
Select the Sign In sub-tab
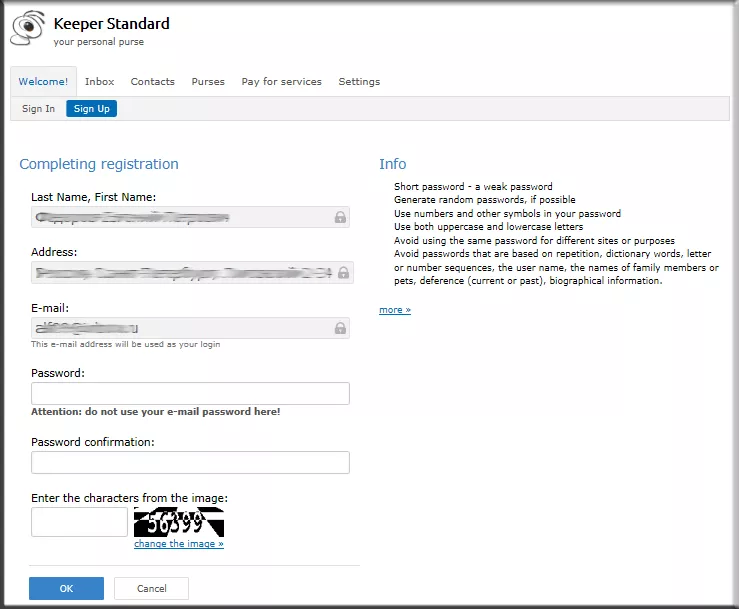click(x=38, y=108)
